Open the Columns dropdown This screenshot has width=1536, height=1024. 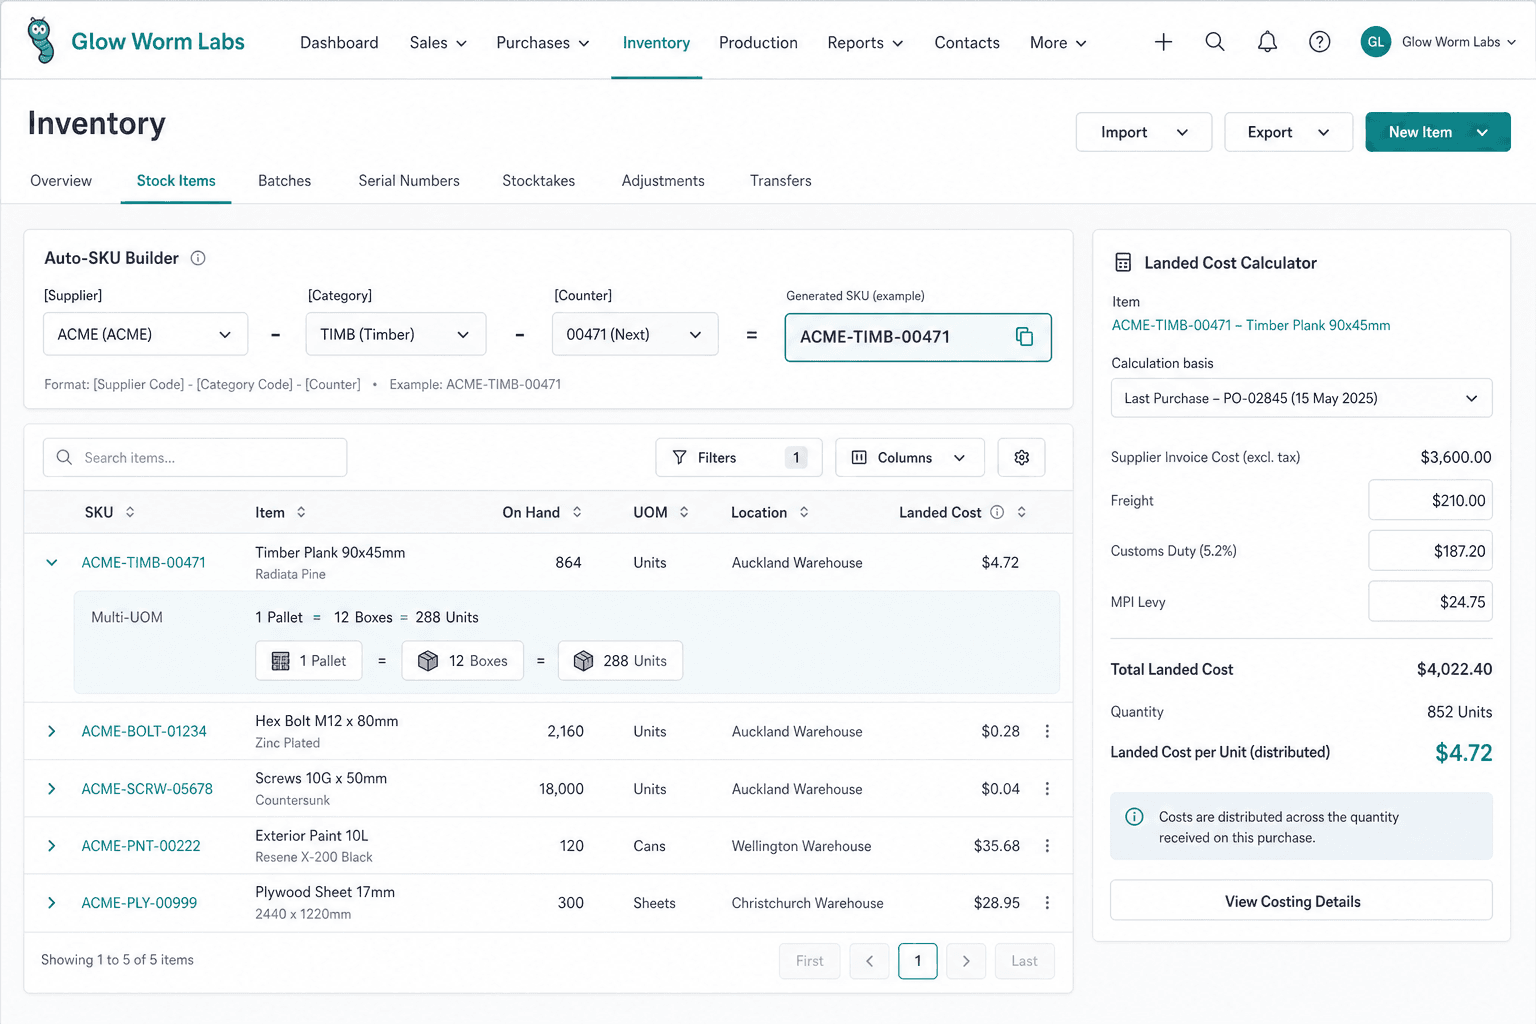point(909,457)
